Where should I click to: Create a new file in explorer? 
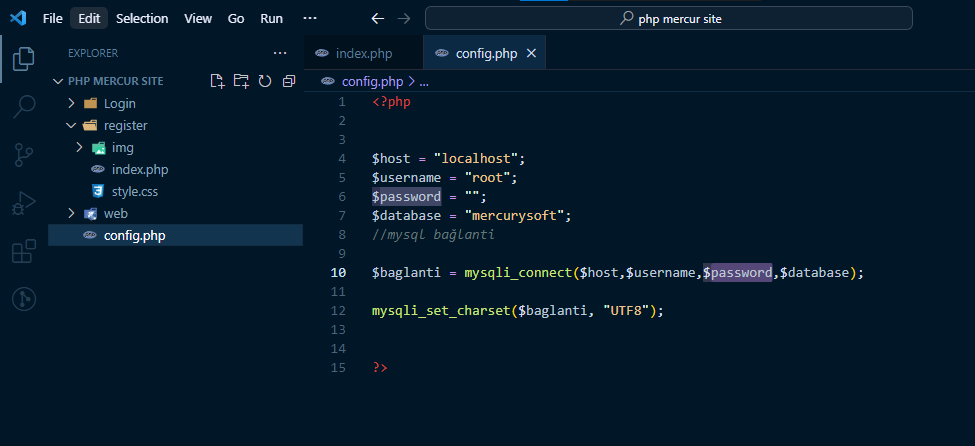click(217, 81)
